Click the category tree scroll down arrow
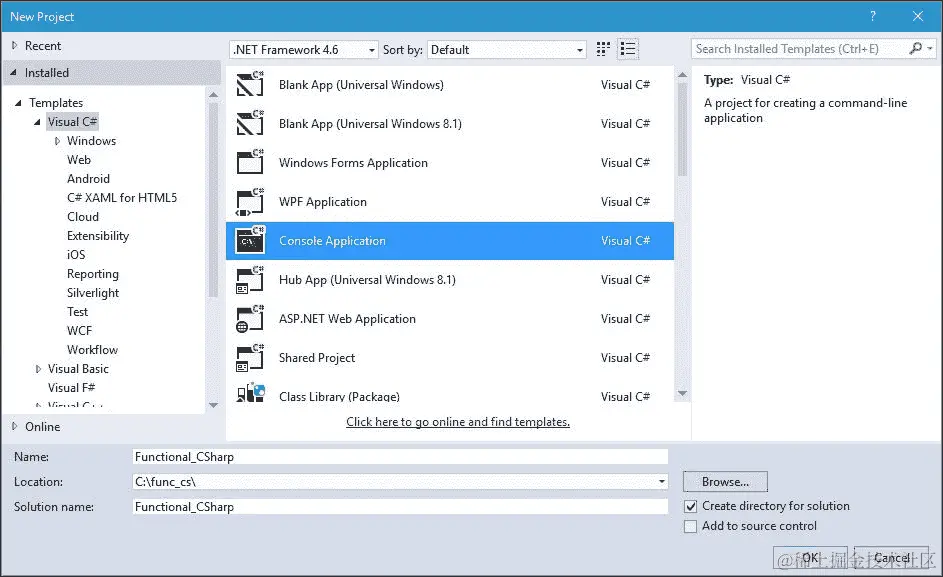This screenshot has height=577, width=943. pos(213,406)
